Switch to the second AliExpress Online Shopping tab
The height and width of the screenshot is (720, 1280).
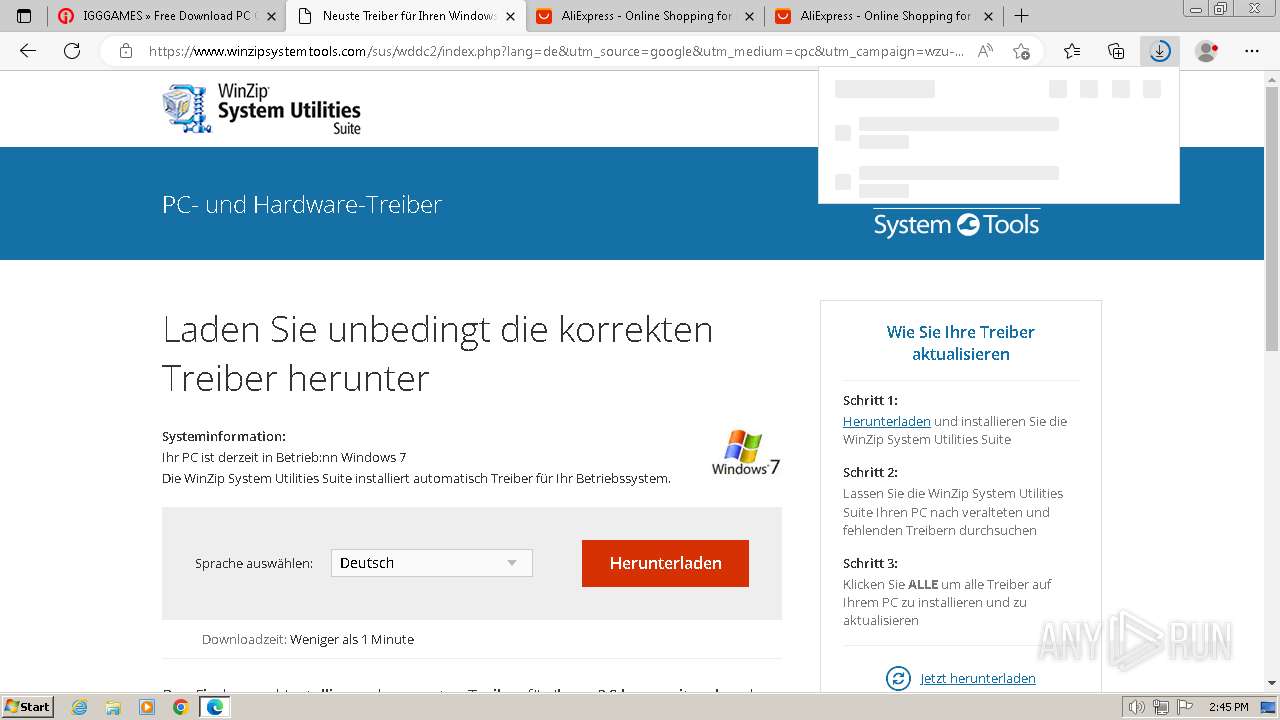click(884, 16)
